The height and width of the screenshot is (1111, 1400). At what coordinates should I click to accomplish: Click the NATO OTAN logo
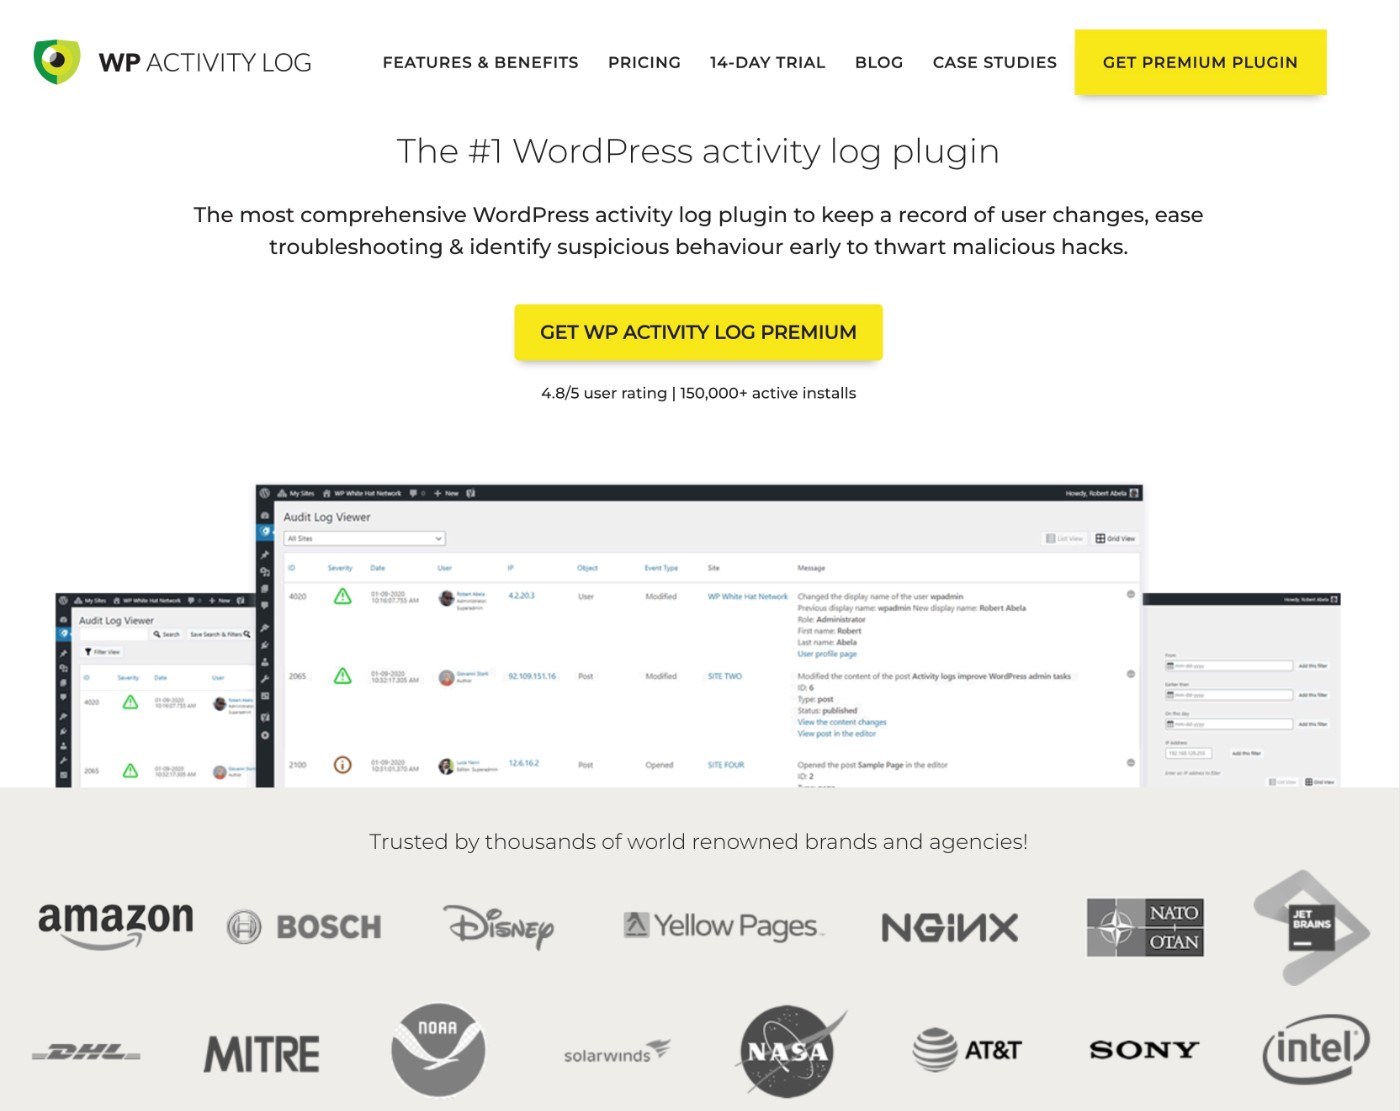(x=1145, y=927)
